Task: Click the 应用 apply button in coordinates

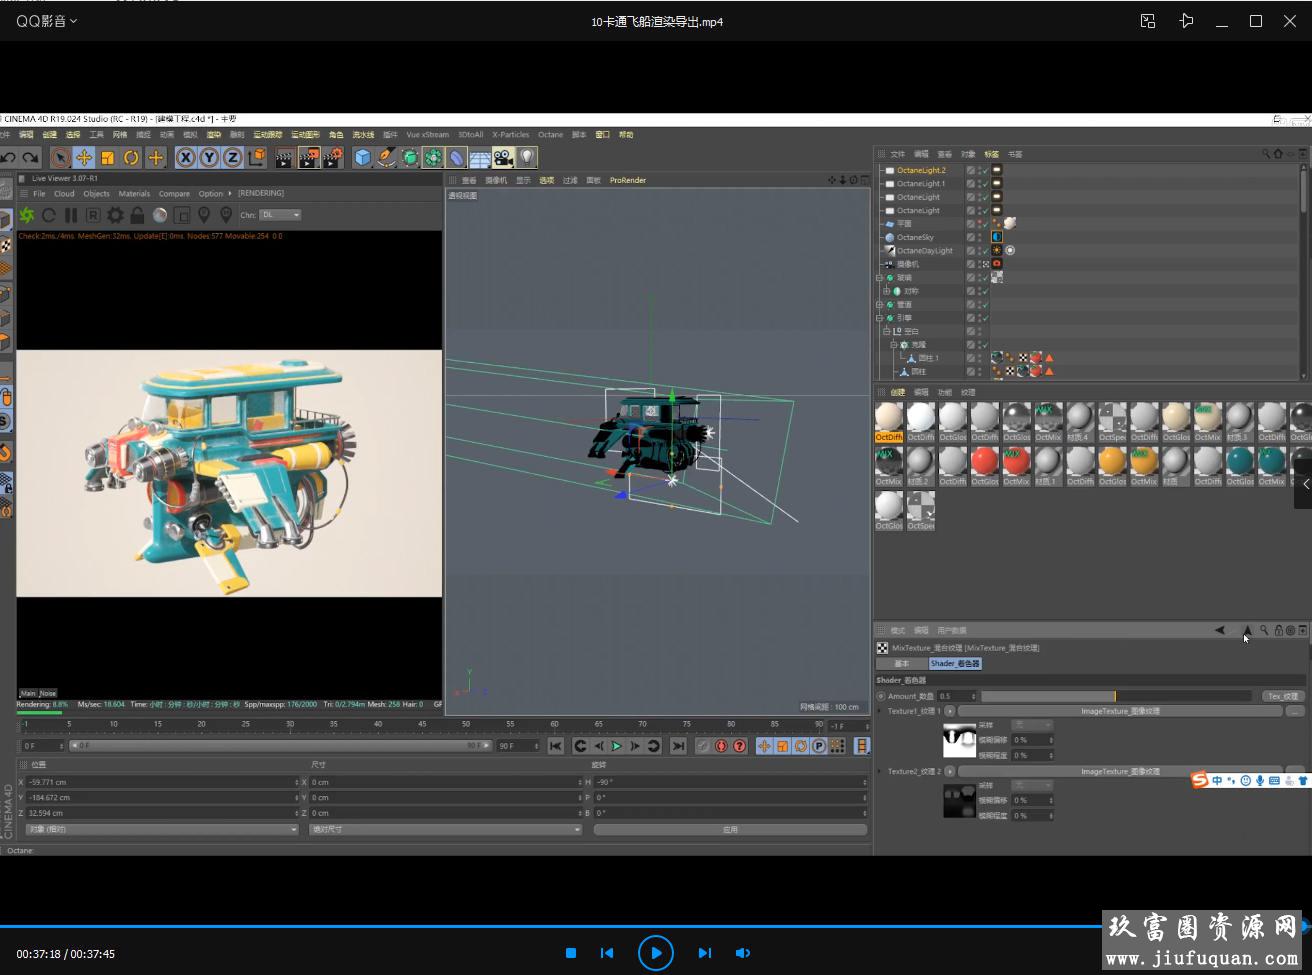Action: [730, 829]
